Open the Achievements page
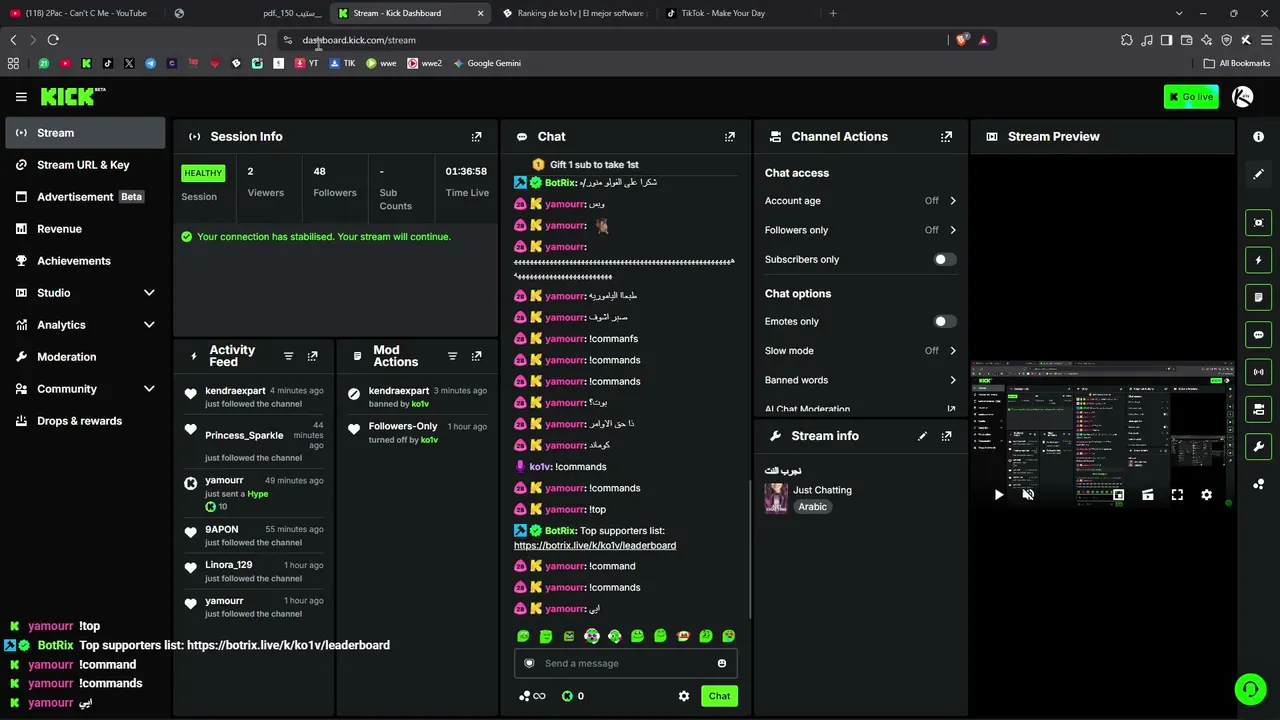This screenshot has height=720, width=1280. (85, 261)
